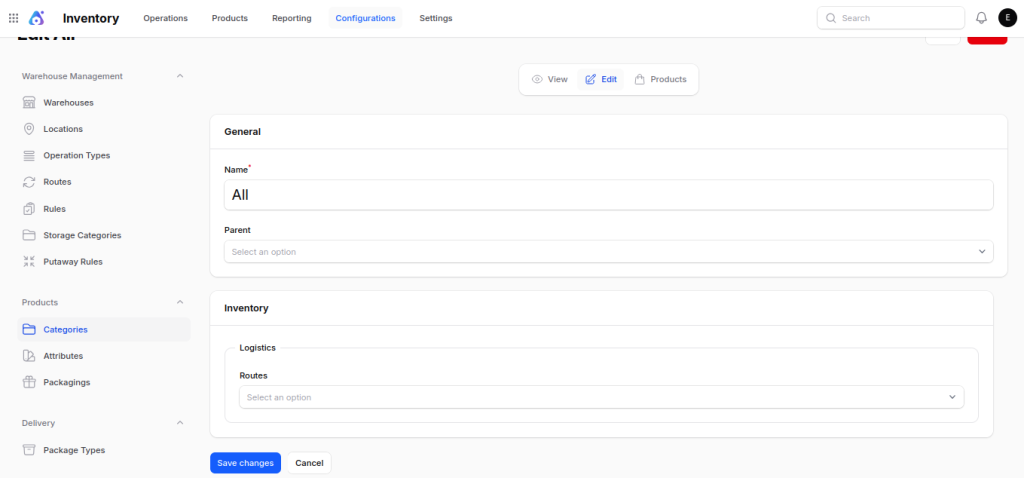
Task: Open the Configurations menu
Action: tap(365, 18)
